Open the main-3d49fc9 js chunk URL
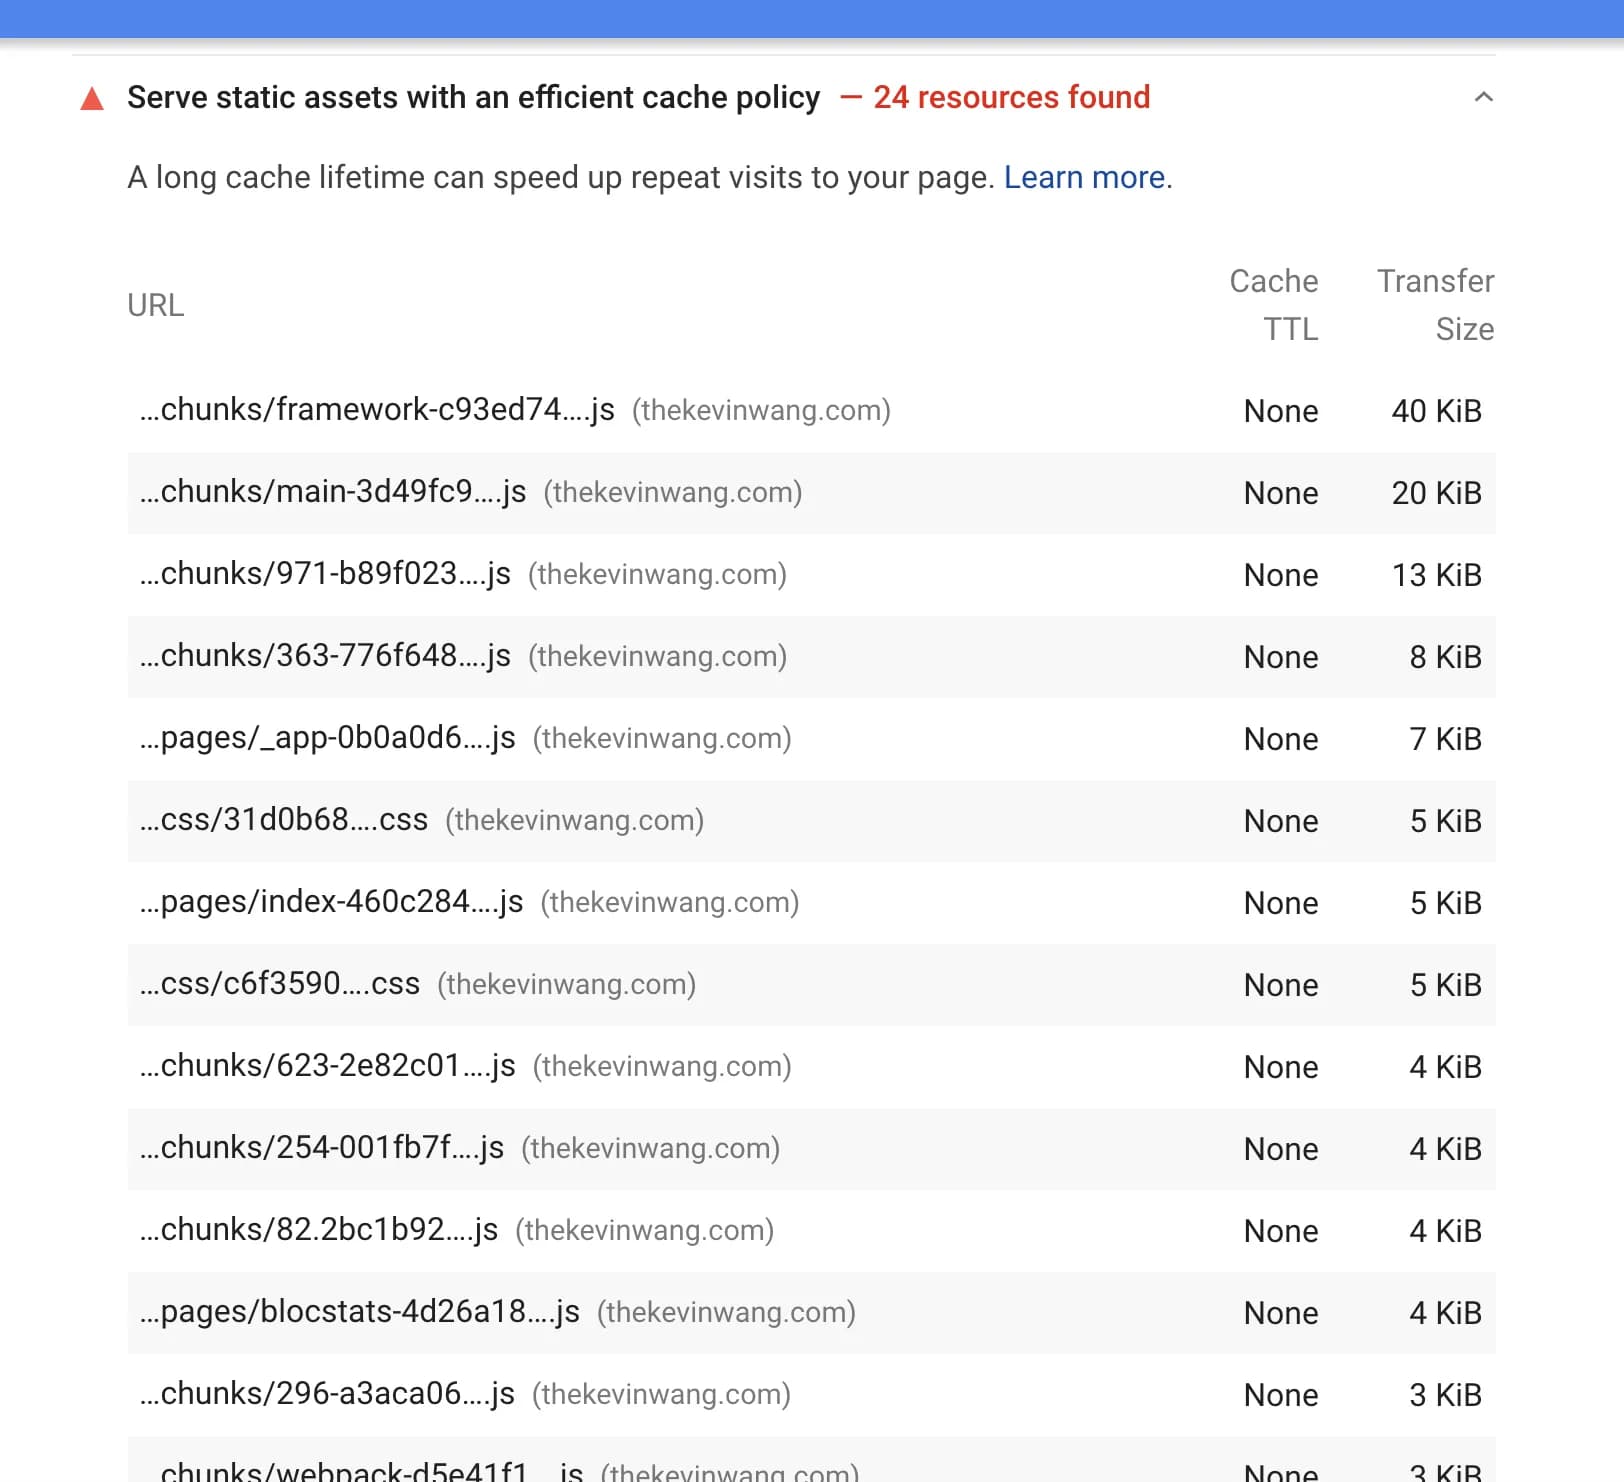 click(x=333, y=492)
